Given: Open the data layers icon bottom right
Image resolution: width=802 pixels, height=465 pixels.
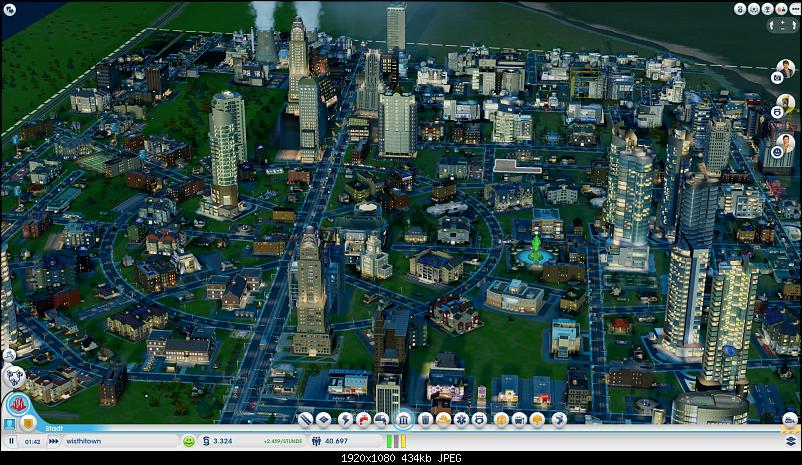Looking at the screenshot, I should pyautogui.click(x=791, y=440).
